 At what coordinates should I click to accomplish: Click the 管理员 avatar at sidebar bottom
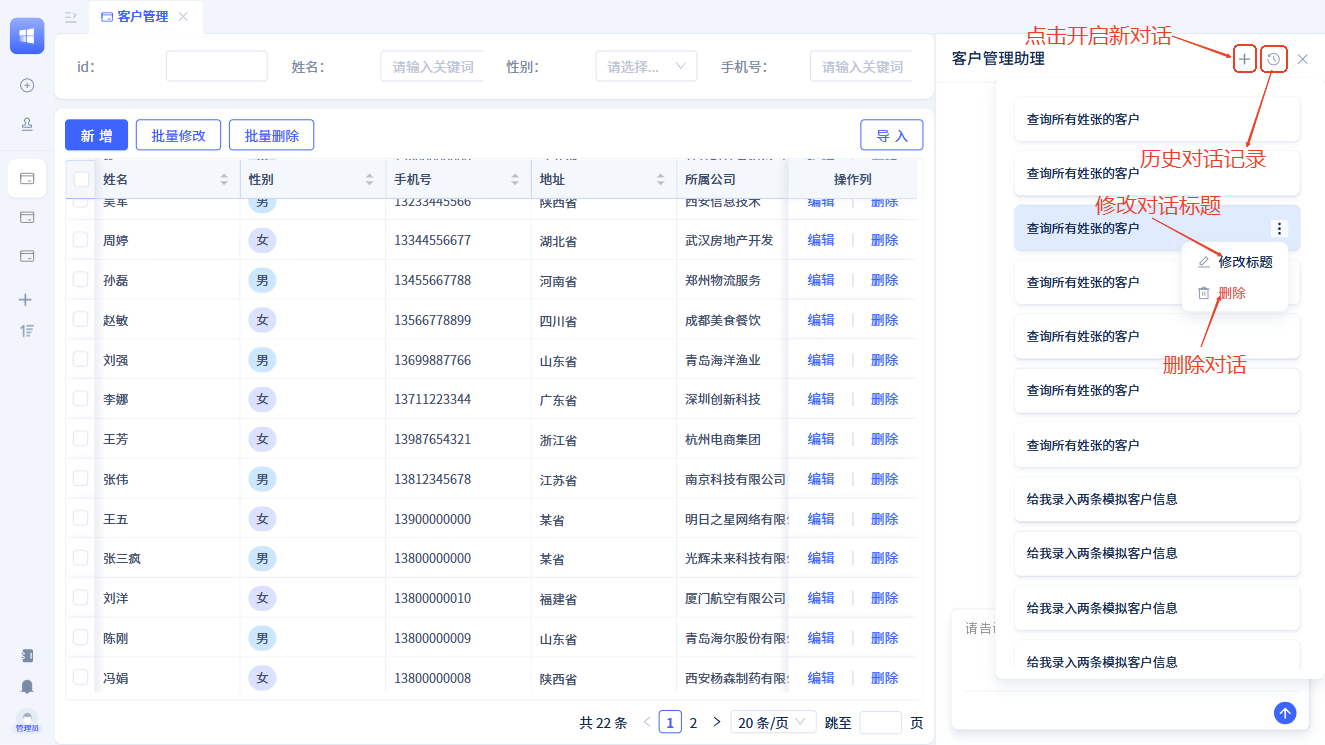pos(27,720)
